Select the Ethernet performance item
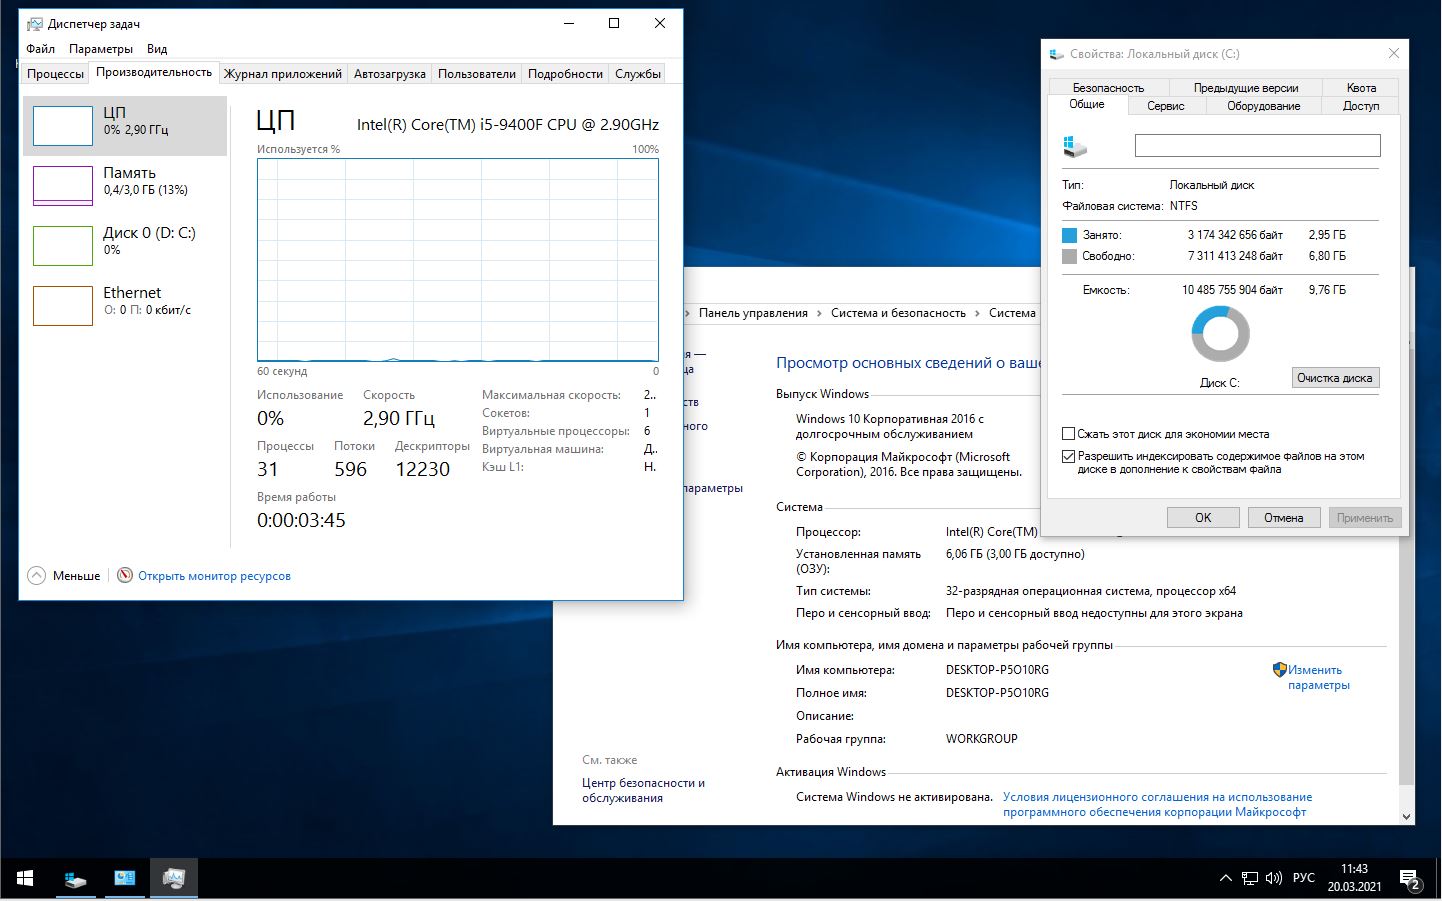This screenshot has width=1442, height=901. [125, 306]
